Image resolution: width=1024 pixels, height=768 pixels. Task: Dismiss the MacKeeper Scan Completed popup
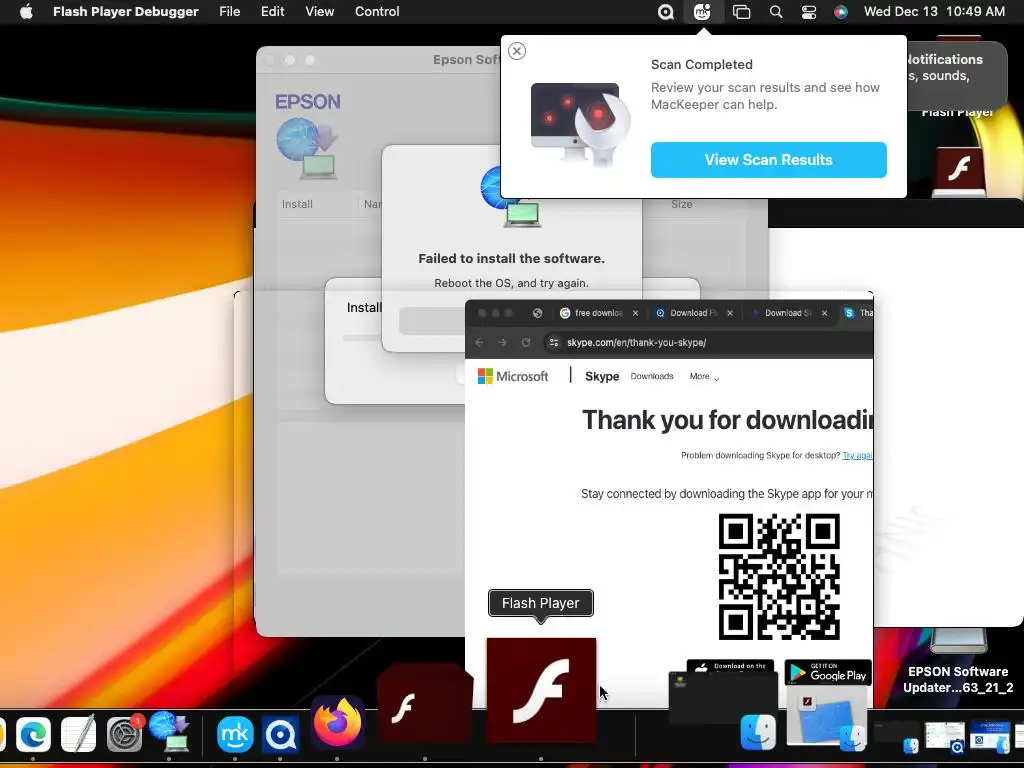[517, 51]
